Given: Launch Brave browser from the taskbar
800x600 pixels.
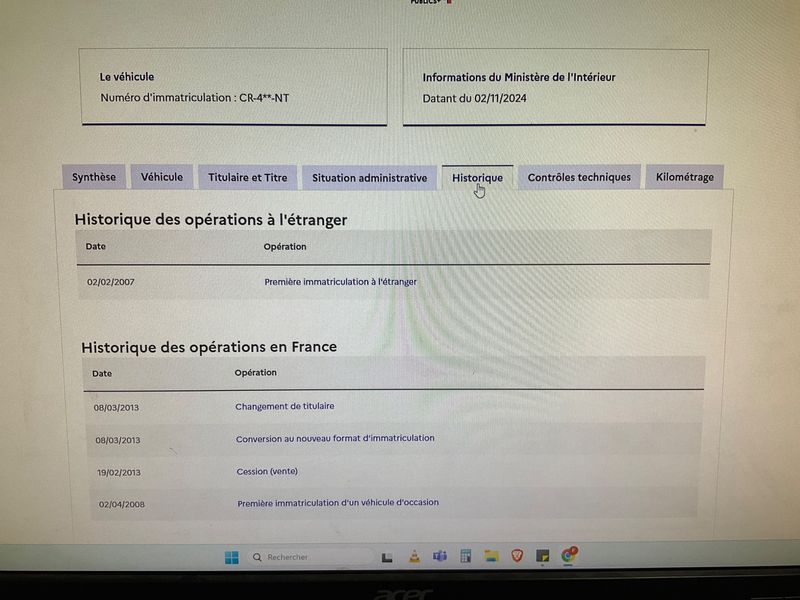Looking at the screenshot, I should (517, 555).
